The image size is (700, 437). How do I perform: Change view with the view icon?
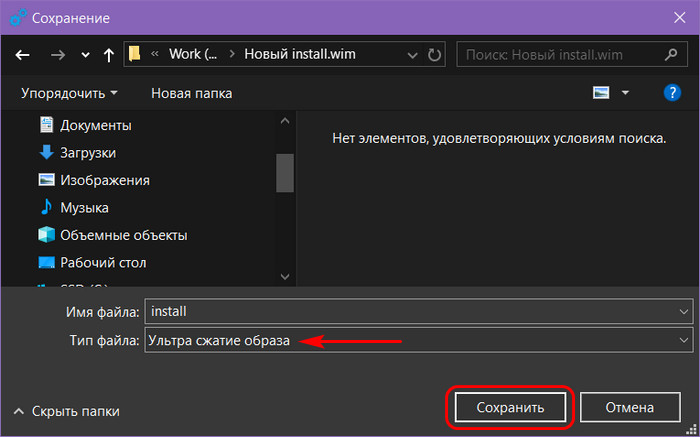click(x=601, y=93)
